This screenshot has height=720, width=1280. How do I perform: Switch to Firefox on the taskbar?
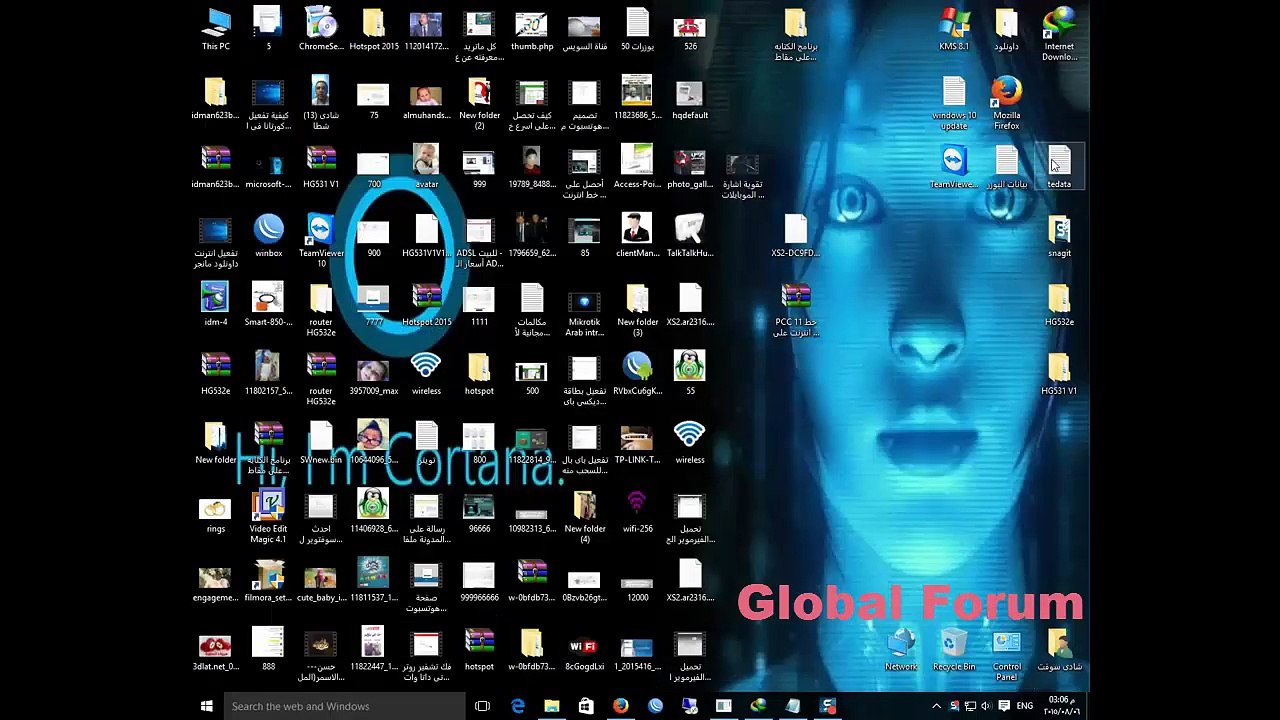[620, 706]
